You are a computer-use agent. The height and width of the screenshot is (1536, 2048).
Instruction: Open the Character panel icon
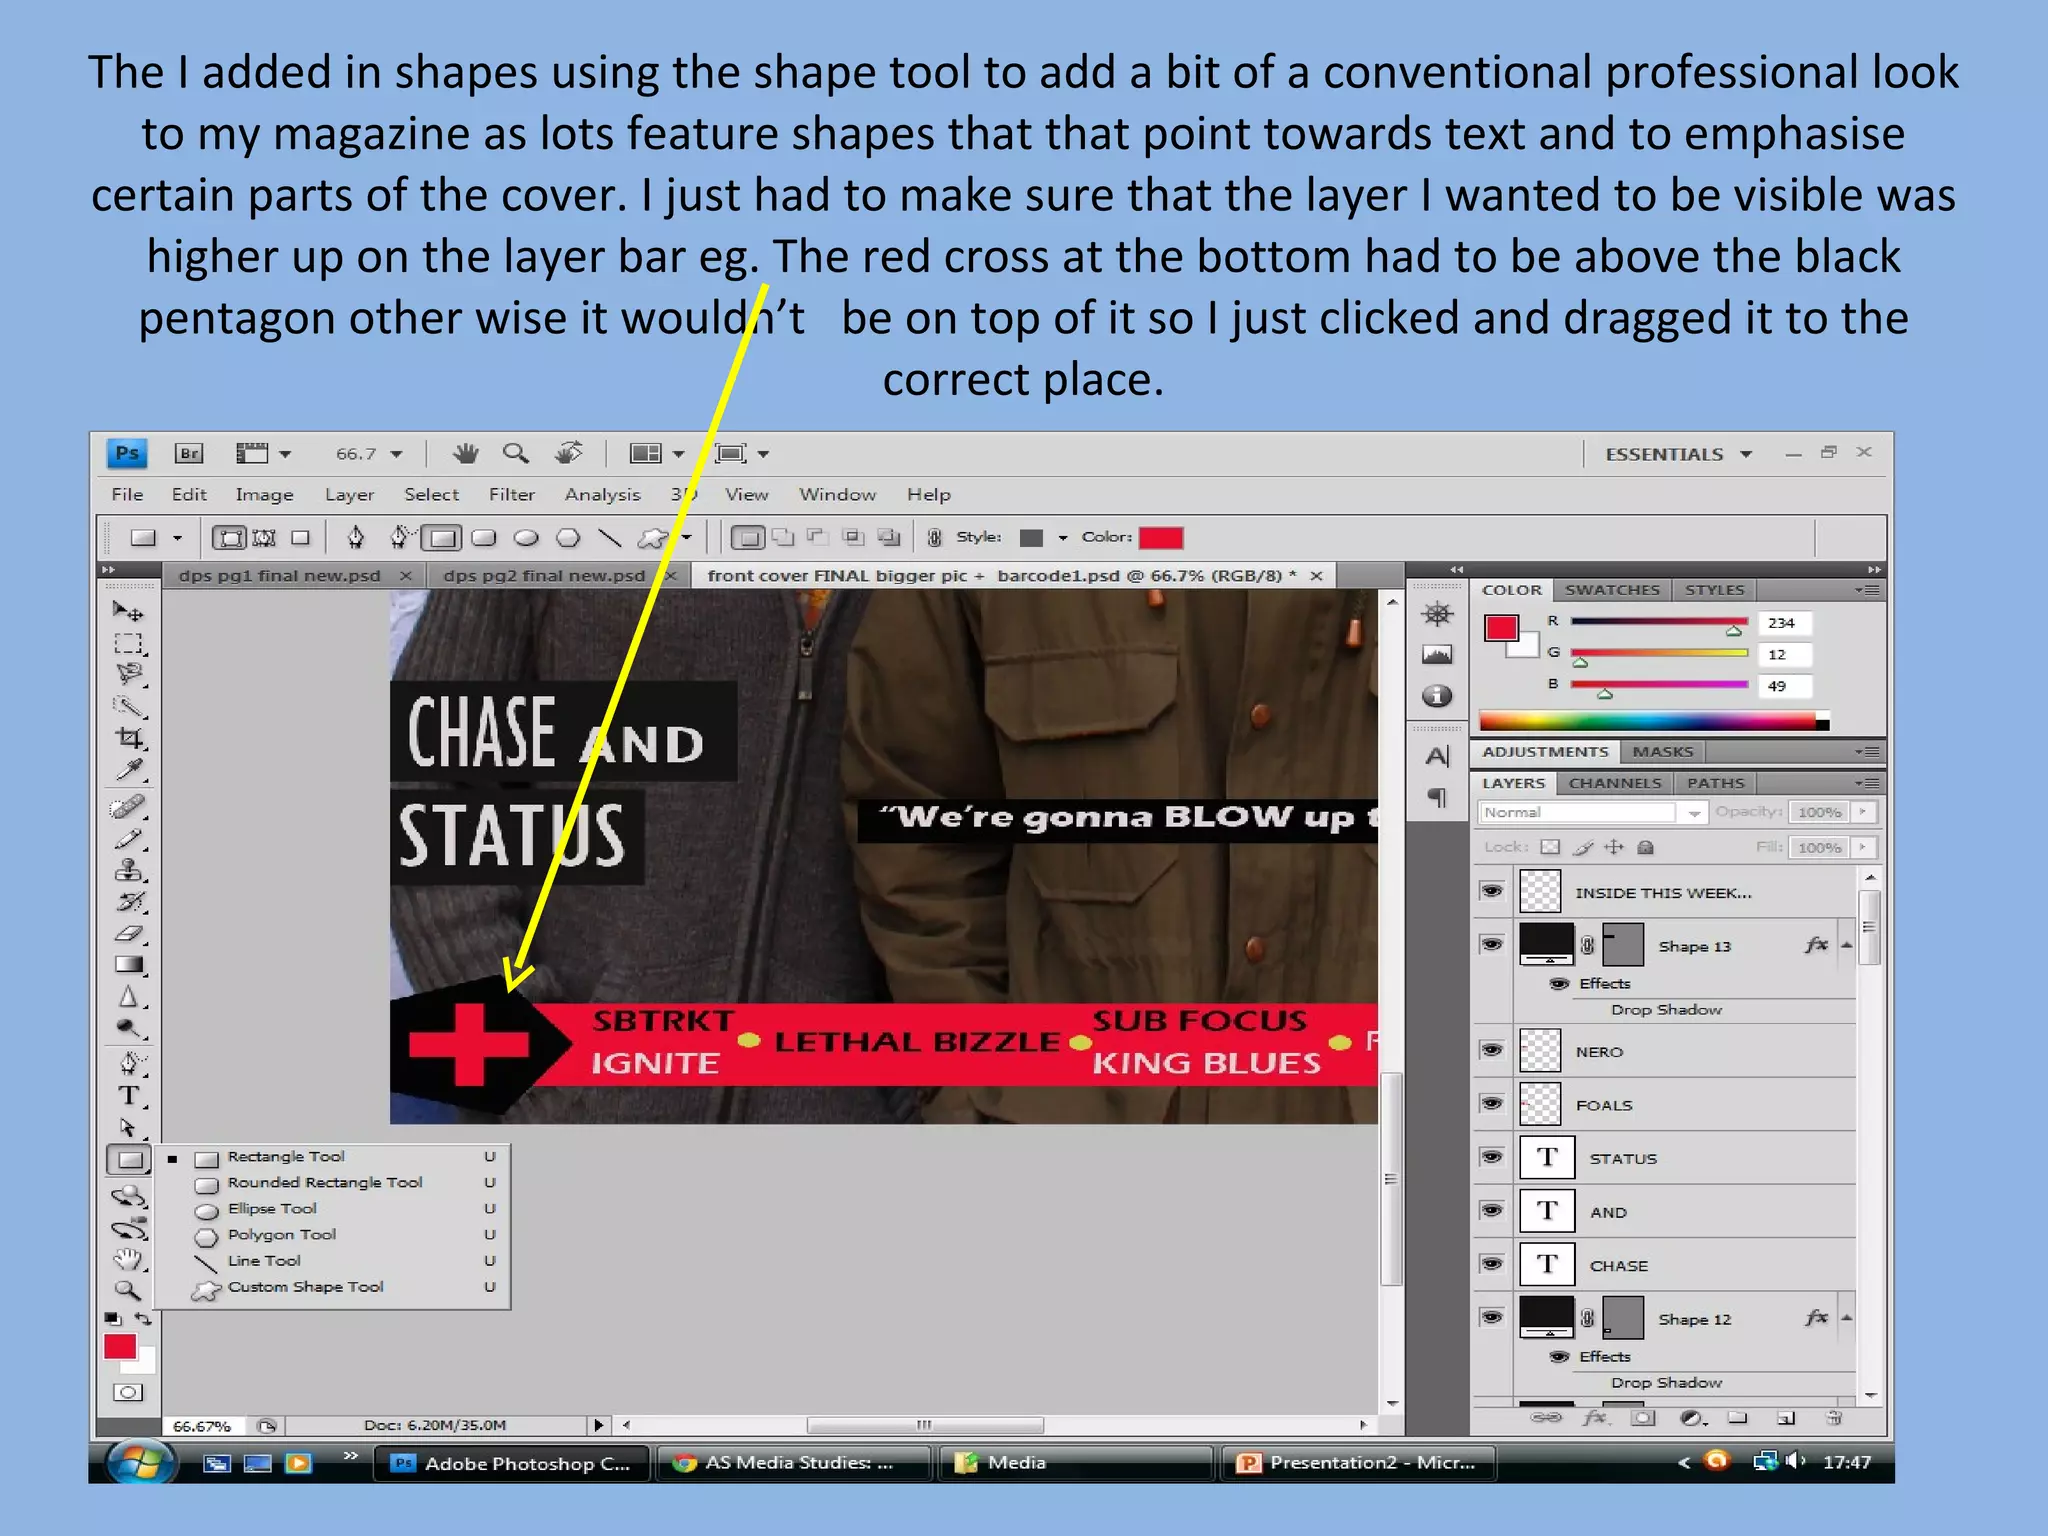coord(1437,756)
